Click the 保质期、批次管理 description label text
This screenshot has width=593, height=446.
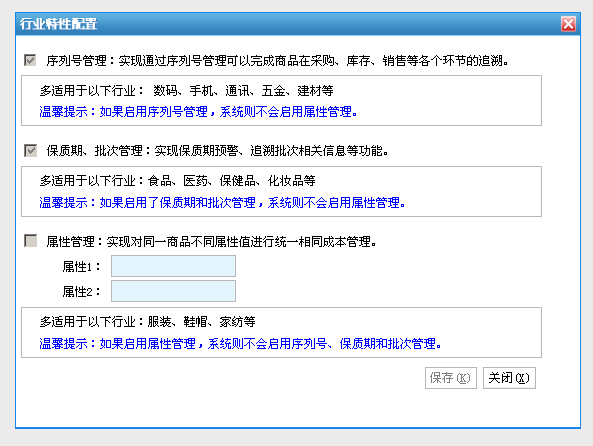217,151
